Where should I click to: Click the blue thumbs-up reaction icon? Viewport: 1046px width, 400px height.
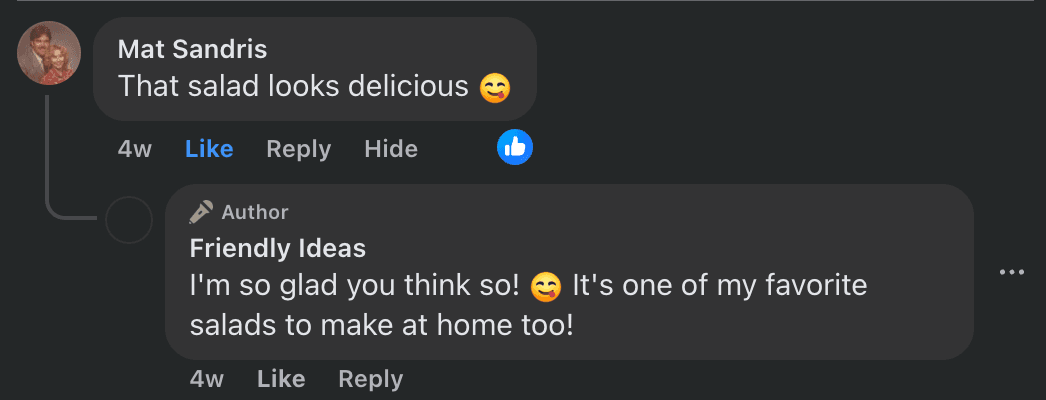(515, 148)
